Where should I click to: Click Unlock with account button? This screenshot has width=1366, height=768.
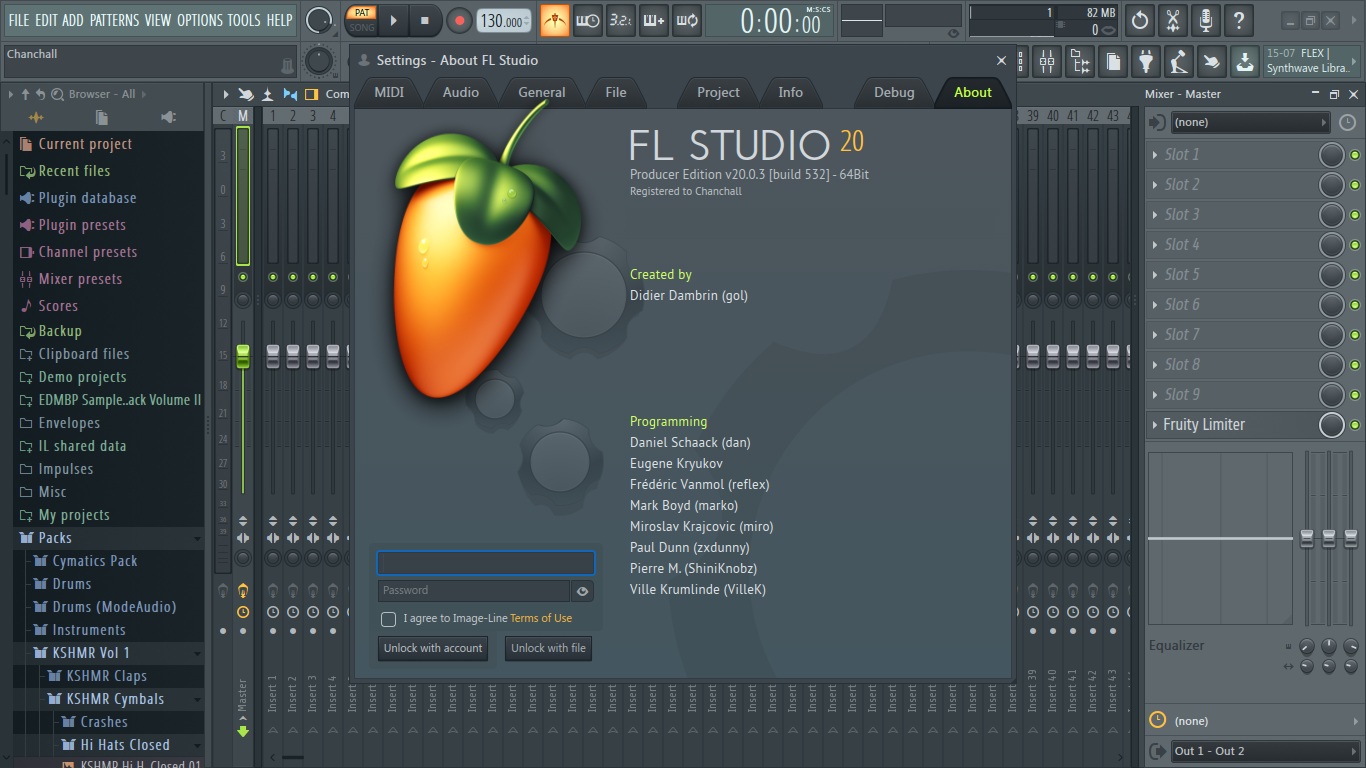[433, 648]
